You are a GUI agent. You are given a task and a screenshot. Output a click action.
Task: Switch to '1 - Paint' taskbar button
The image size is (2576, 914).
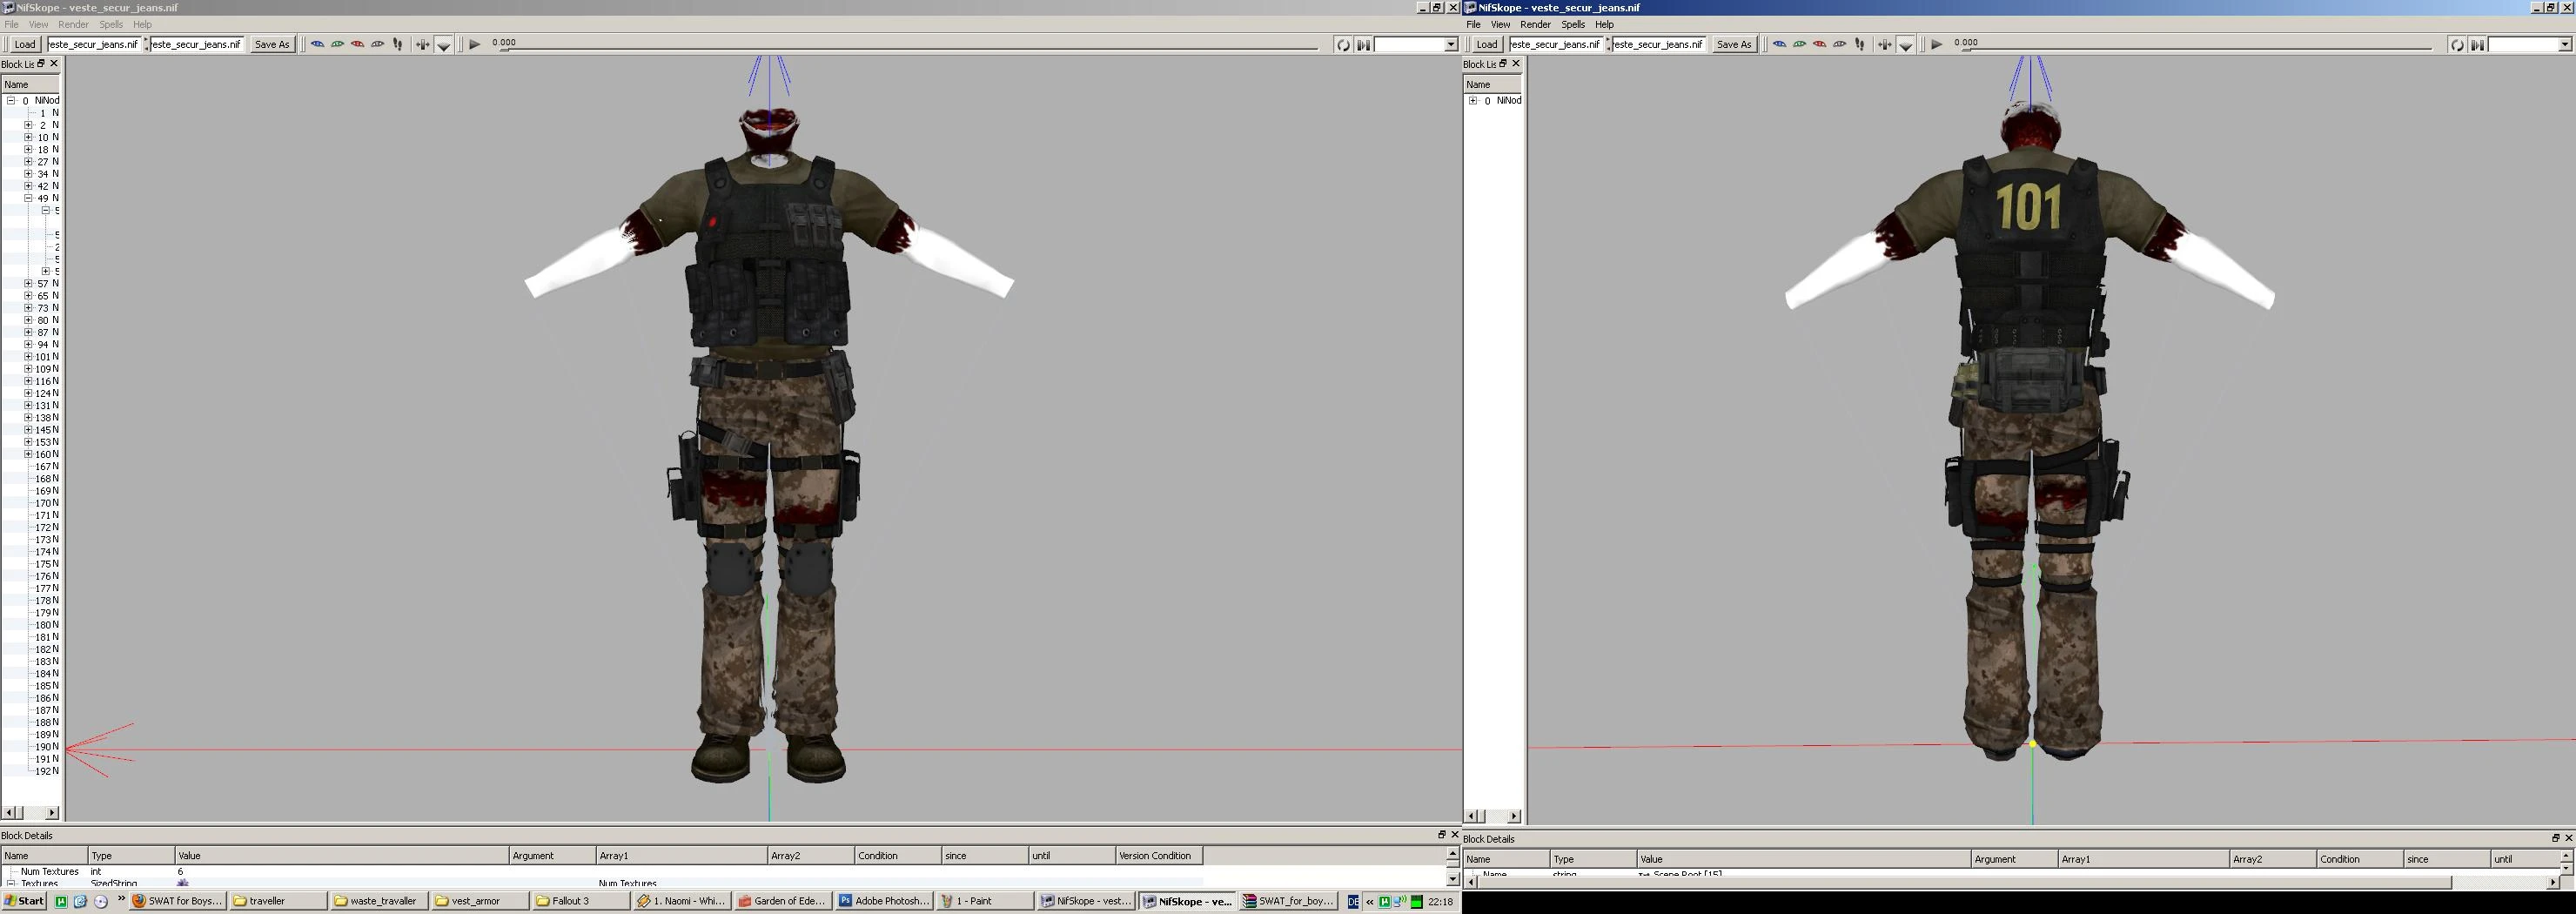[x=985, y=901]
